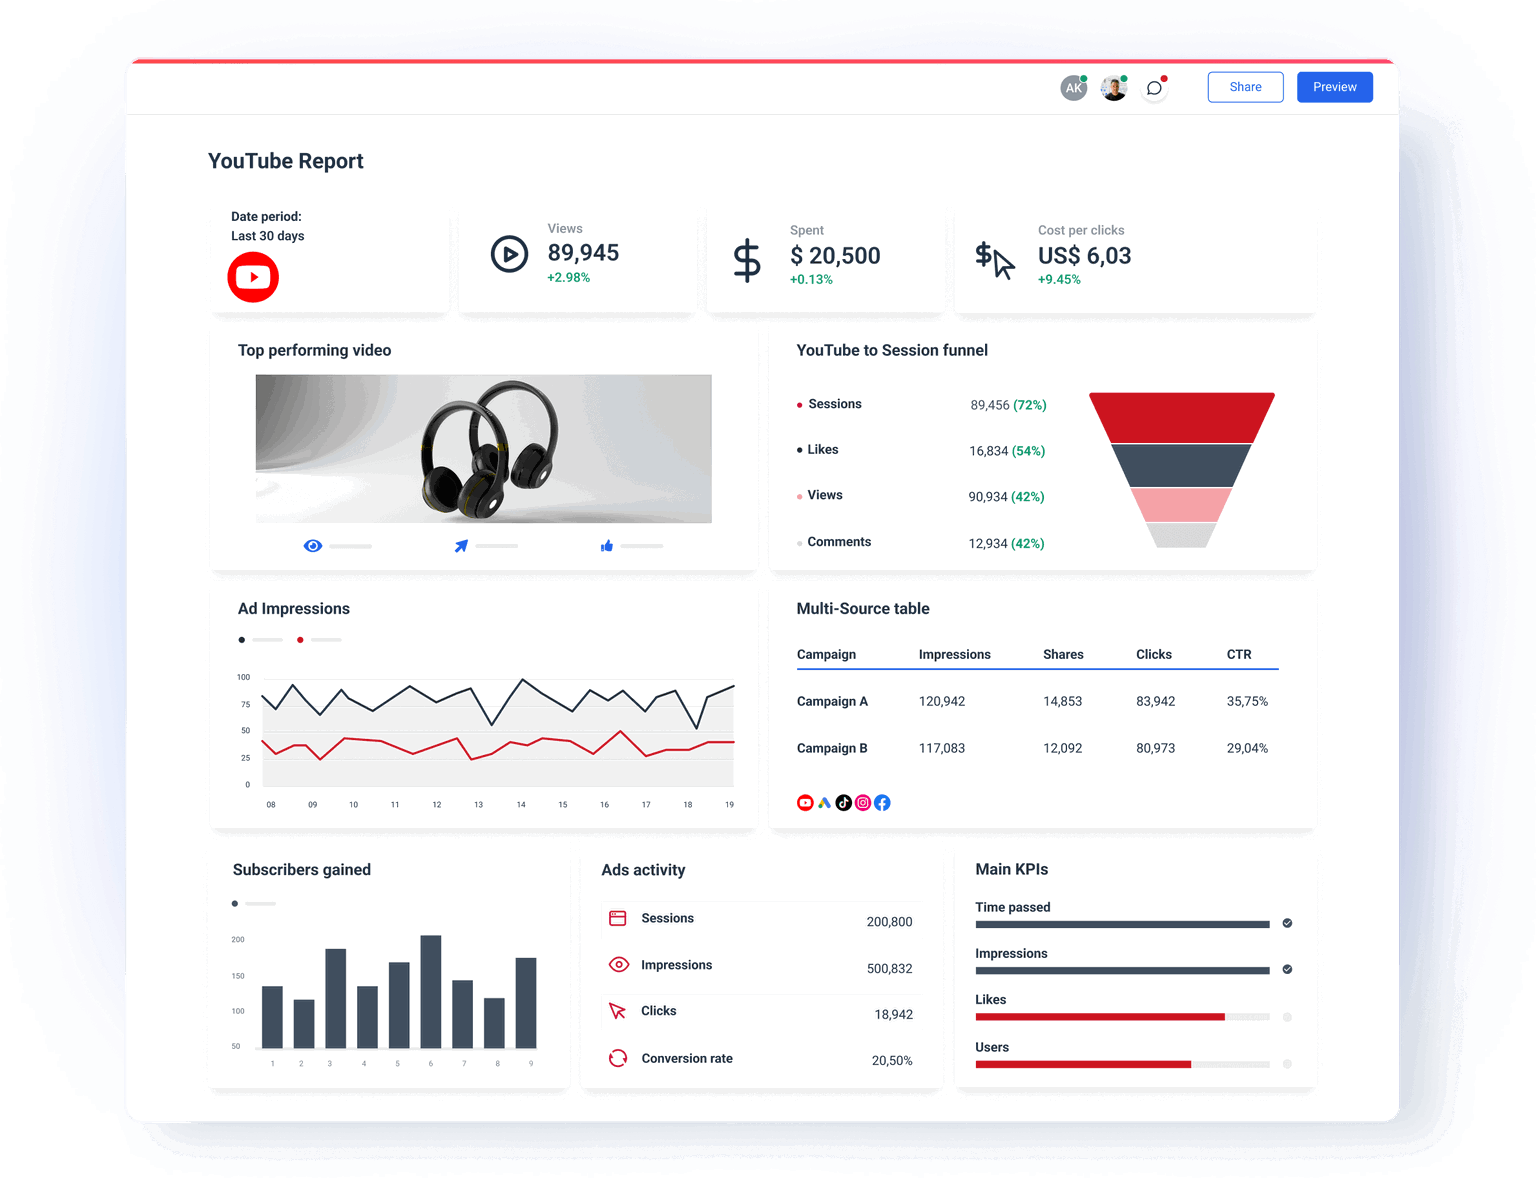This screenshot has height=1180, width=1536.
Task: Click the YouTube logo icon
Action: pos(253,277)
